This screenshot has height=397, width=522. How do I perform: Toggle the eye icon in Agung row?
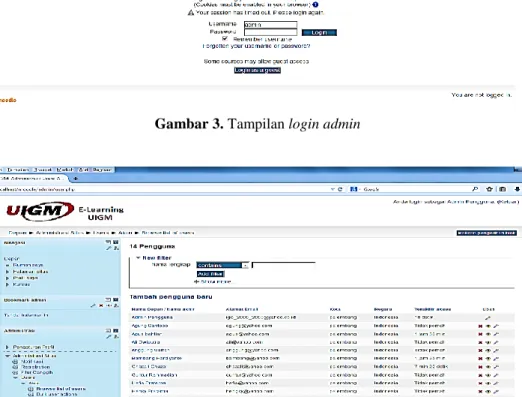point(488,326)
